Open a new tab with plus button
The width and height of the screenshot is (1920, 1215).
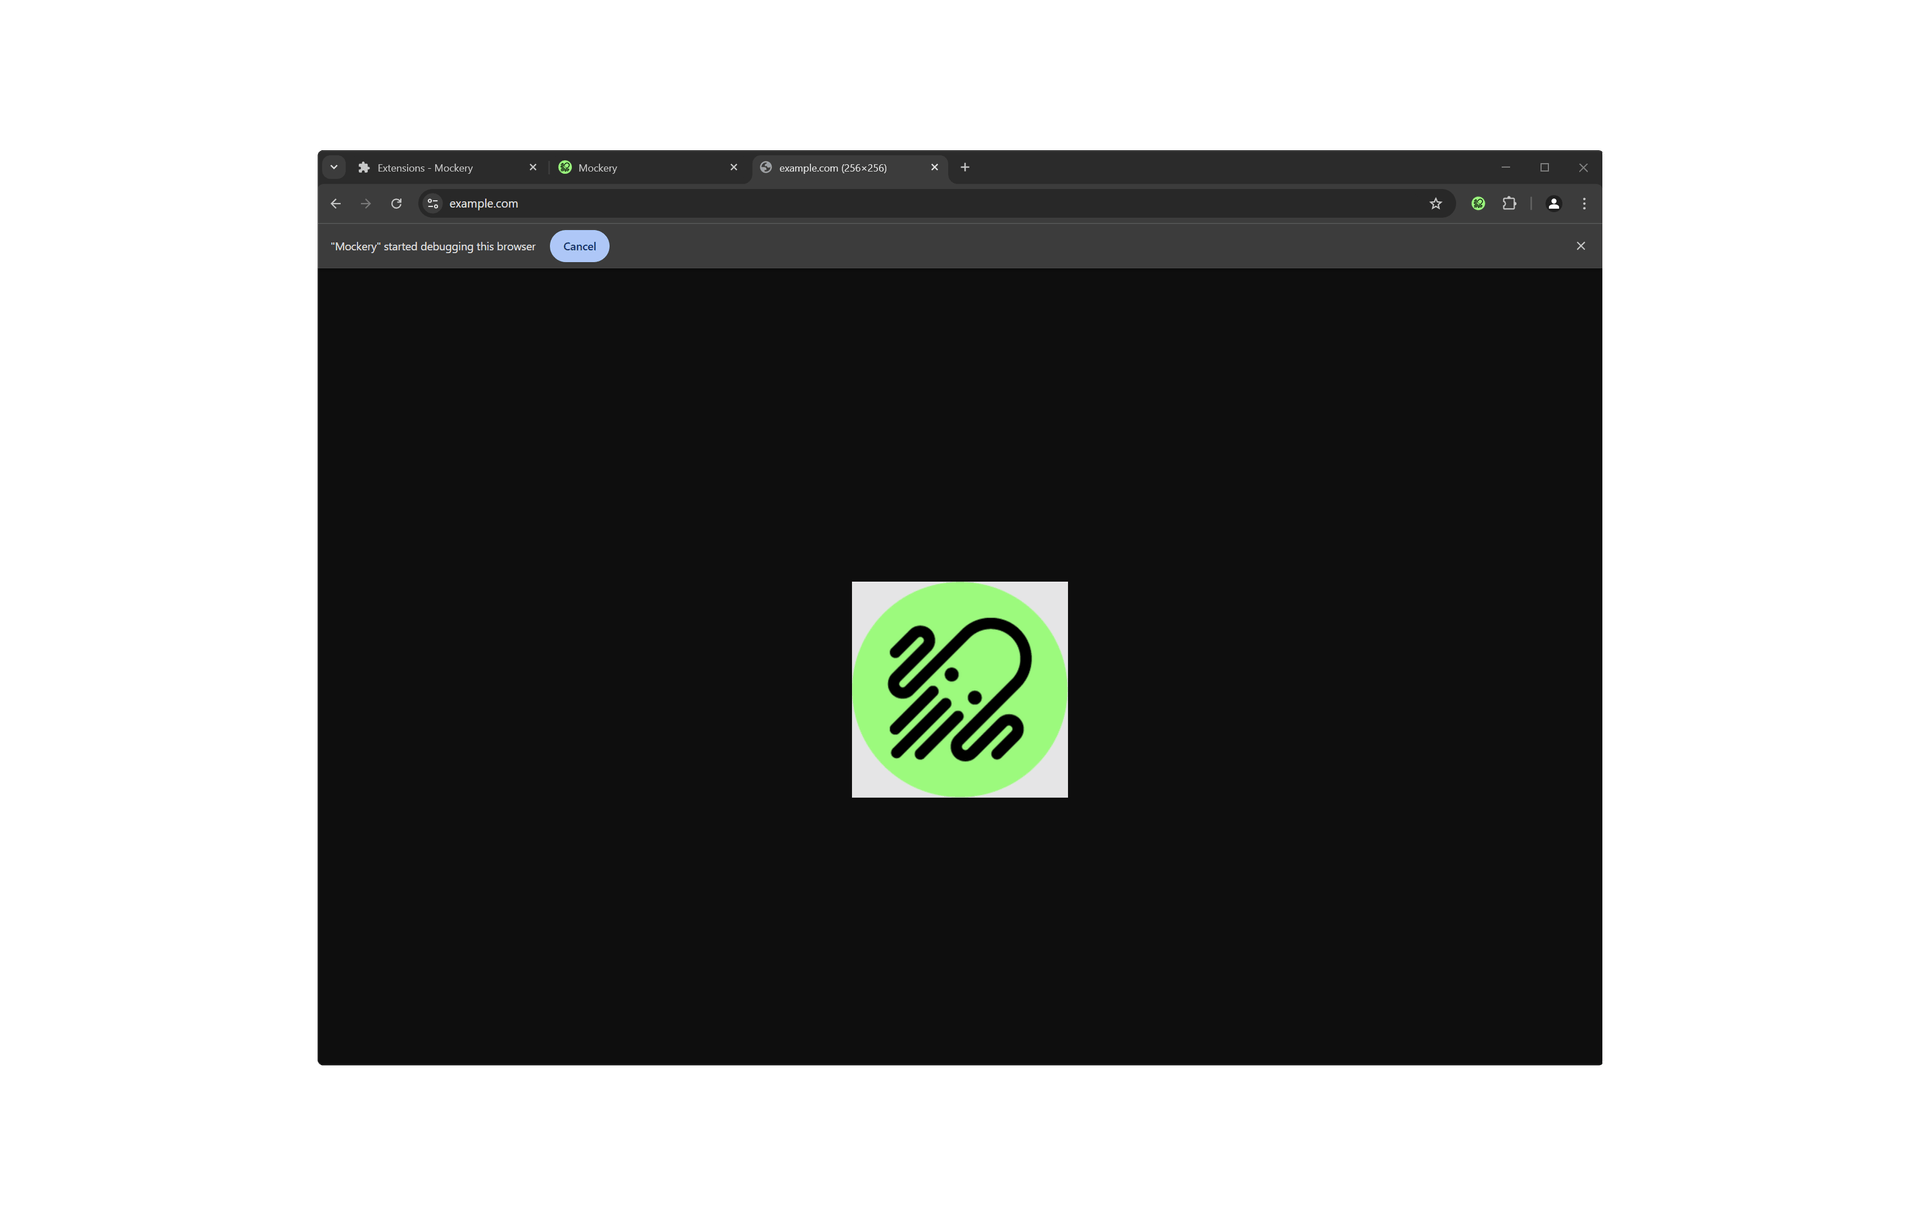tap(965, 167)
